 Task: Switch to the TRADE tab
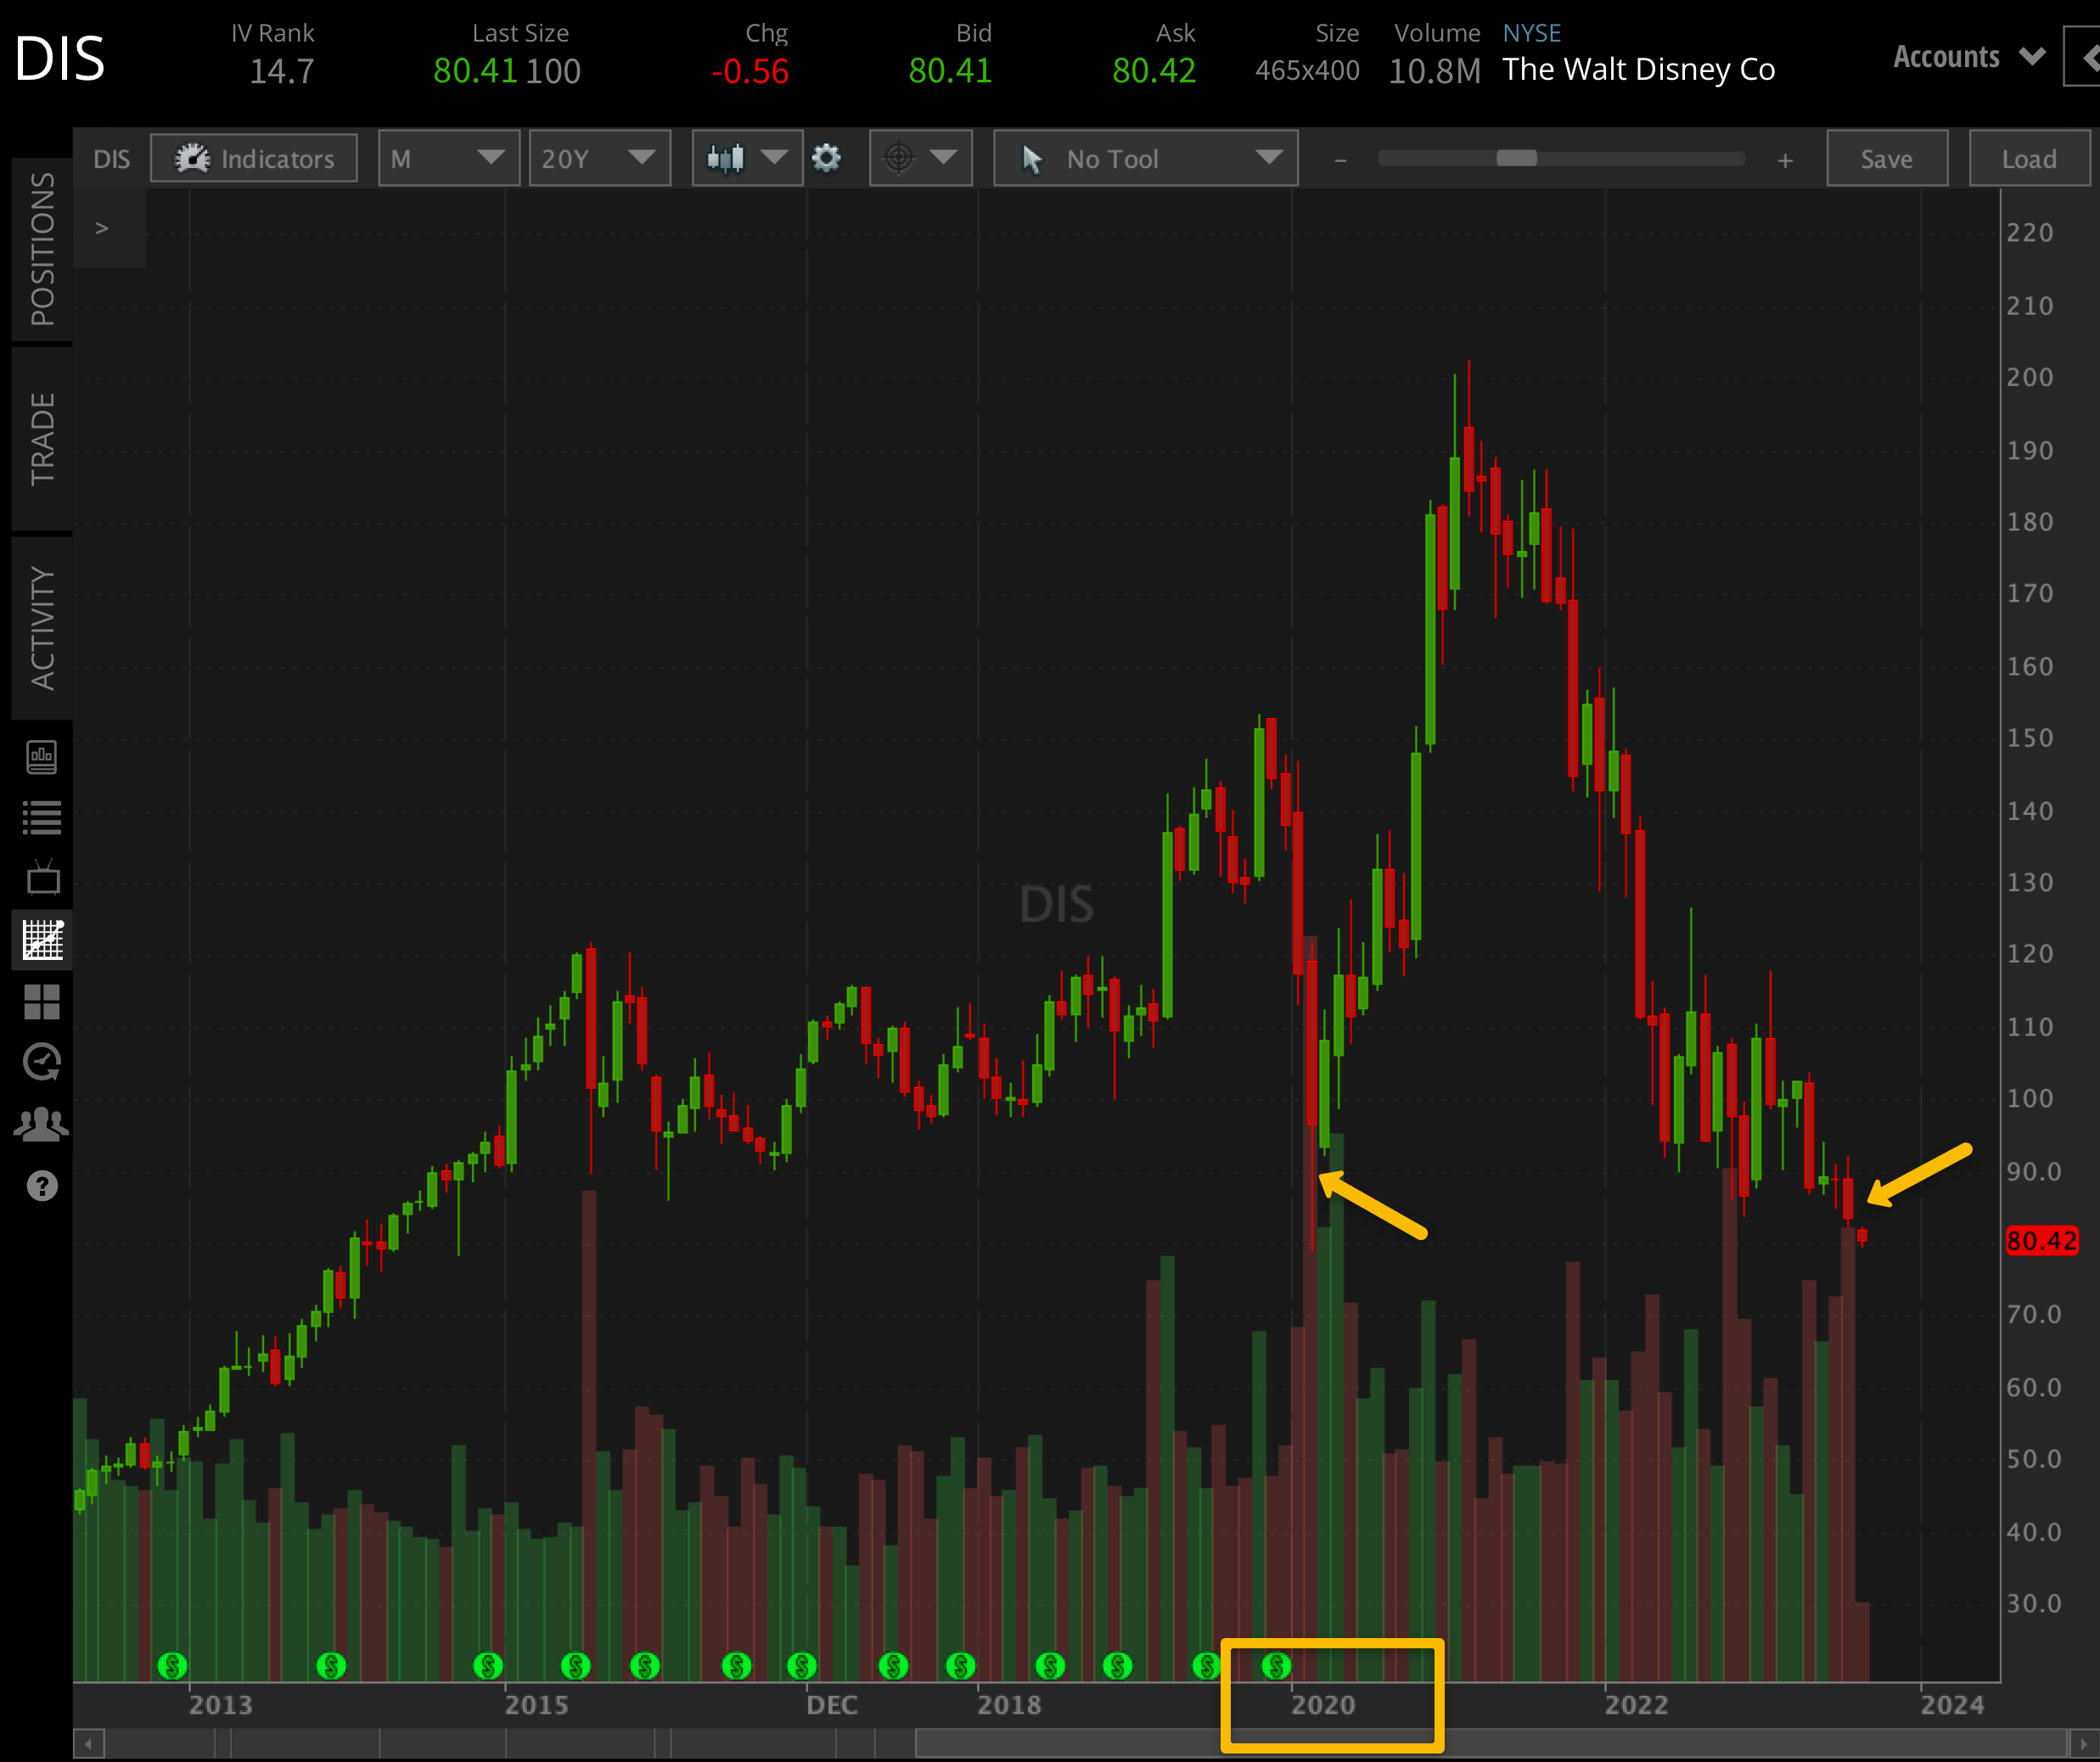tap(42, 439)
